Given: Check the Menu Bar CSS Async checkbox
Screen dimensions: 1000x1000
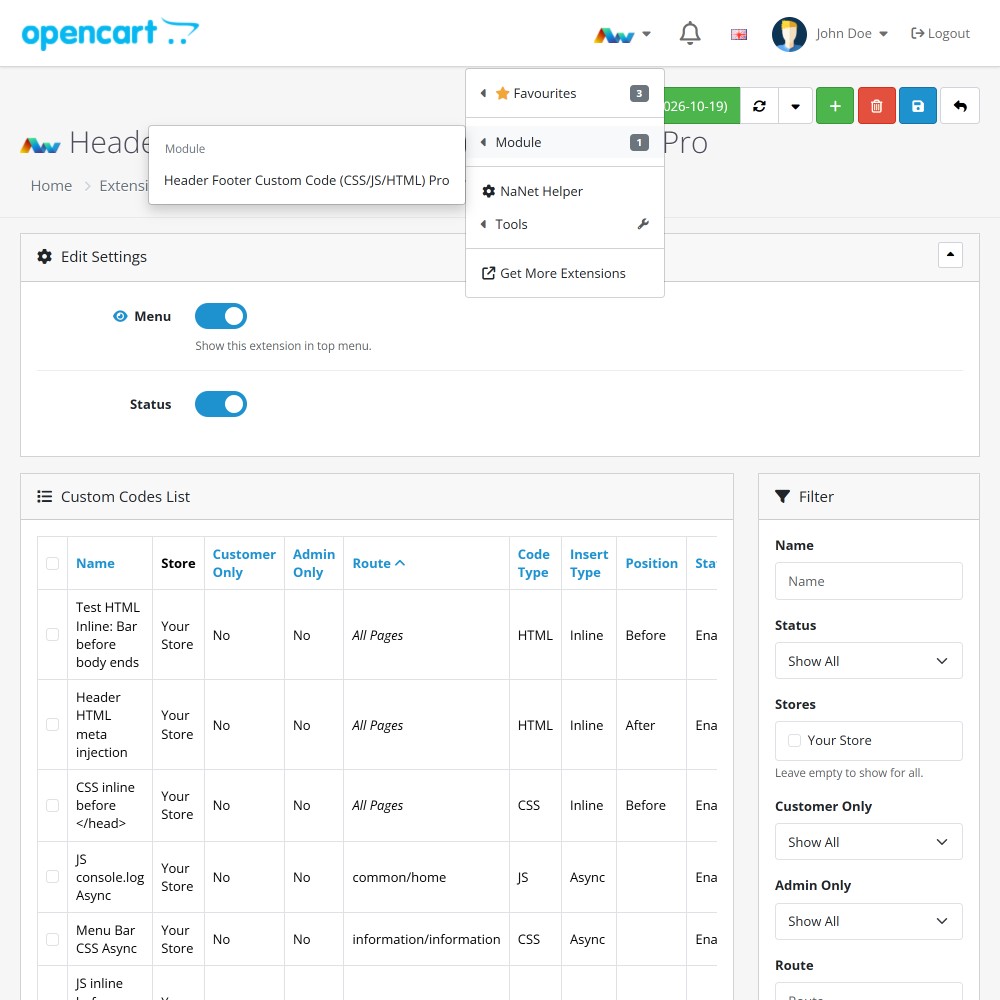Looking at the screenshot, I should (52, 939).
